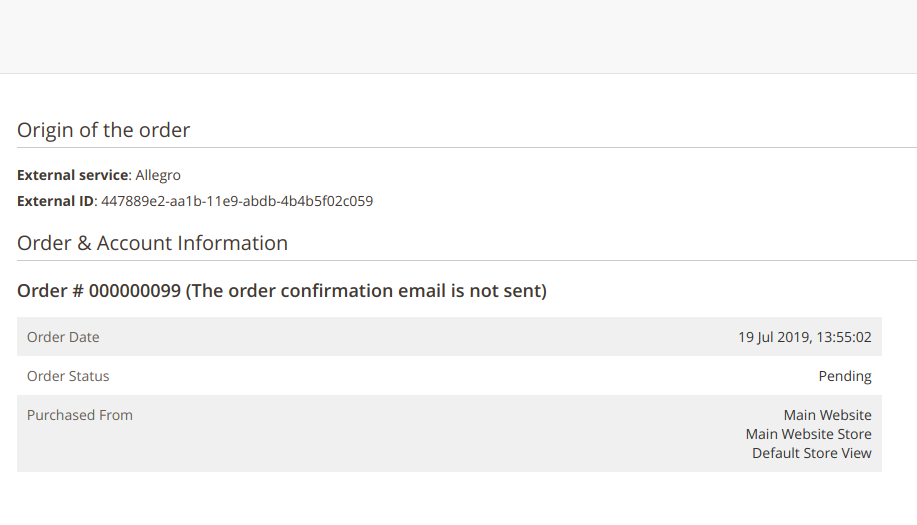Click the "Purchased From" label
The height and width of the screenshot is (525, 917).
point(80,415)
